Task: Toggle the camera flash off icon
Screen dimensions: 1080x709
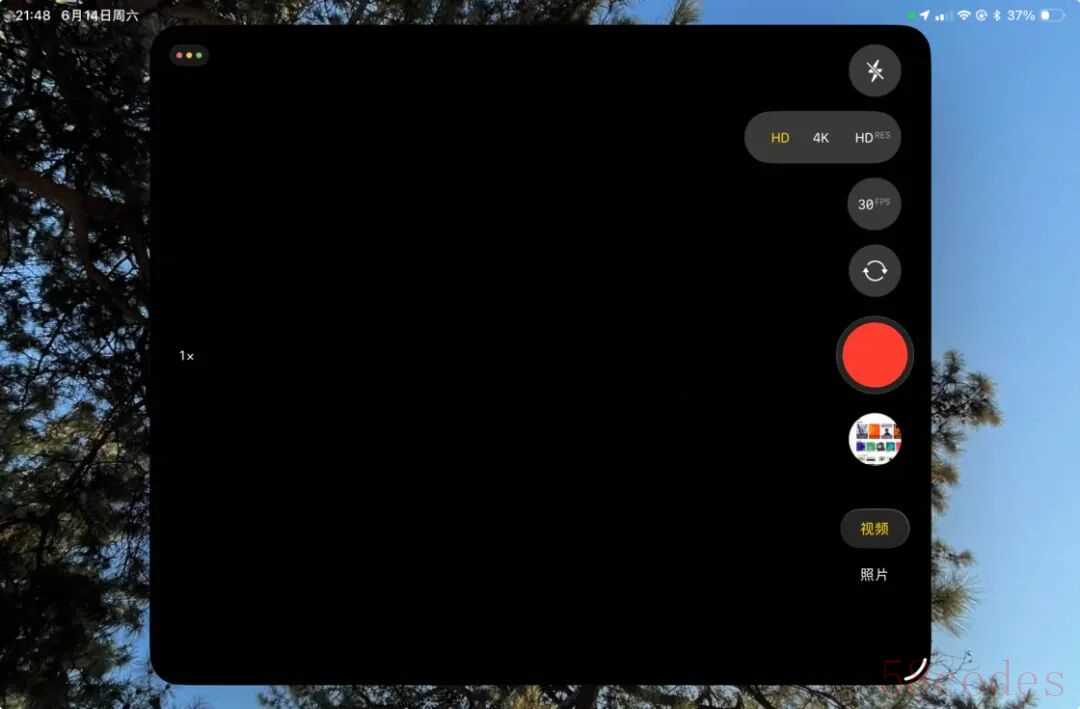Action: [875, 71]
